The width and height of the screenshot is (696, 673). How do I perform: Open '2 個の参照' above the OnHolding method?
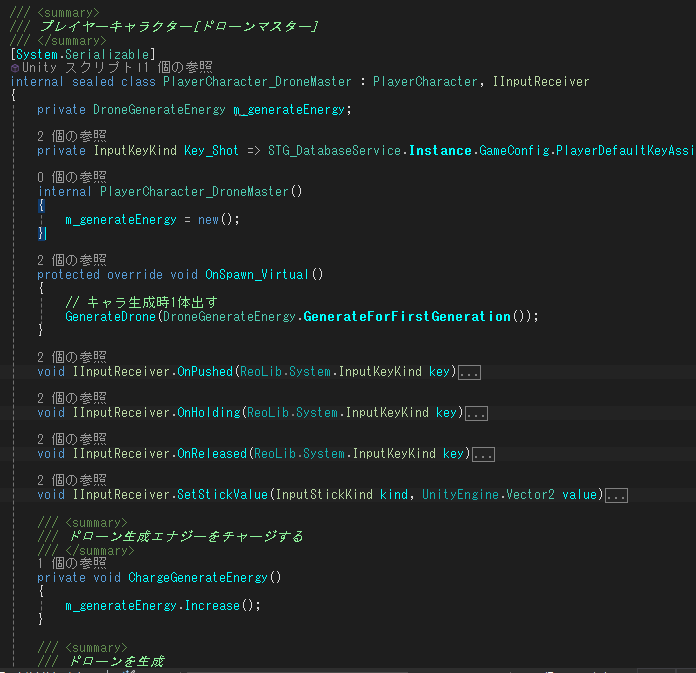(x=72, y=398)
